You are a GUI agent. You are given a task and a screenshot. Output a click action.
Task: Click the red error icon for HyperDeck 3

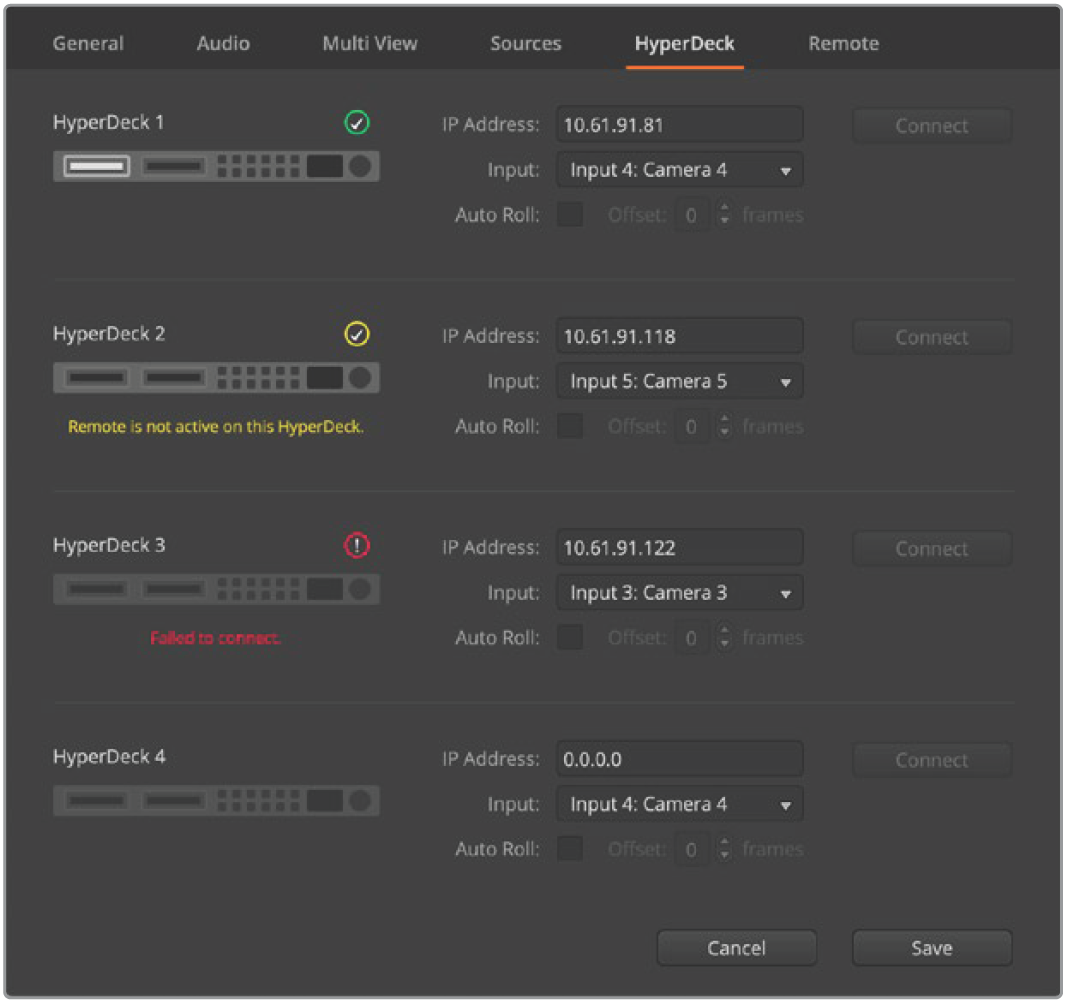tap(356, 545)
